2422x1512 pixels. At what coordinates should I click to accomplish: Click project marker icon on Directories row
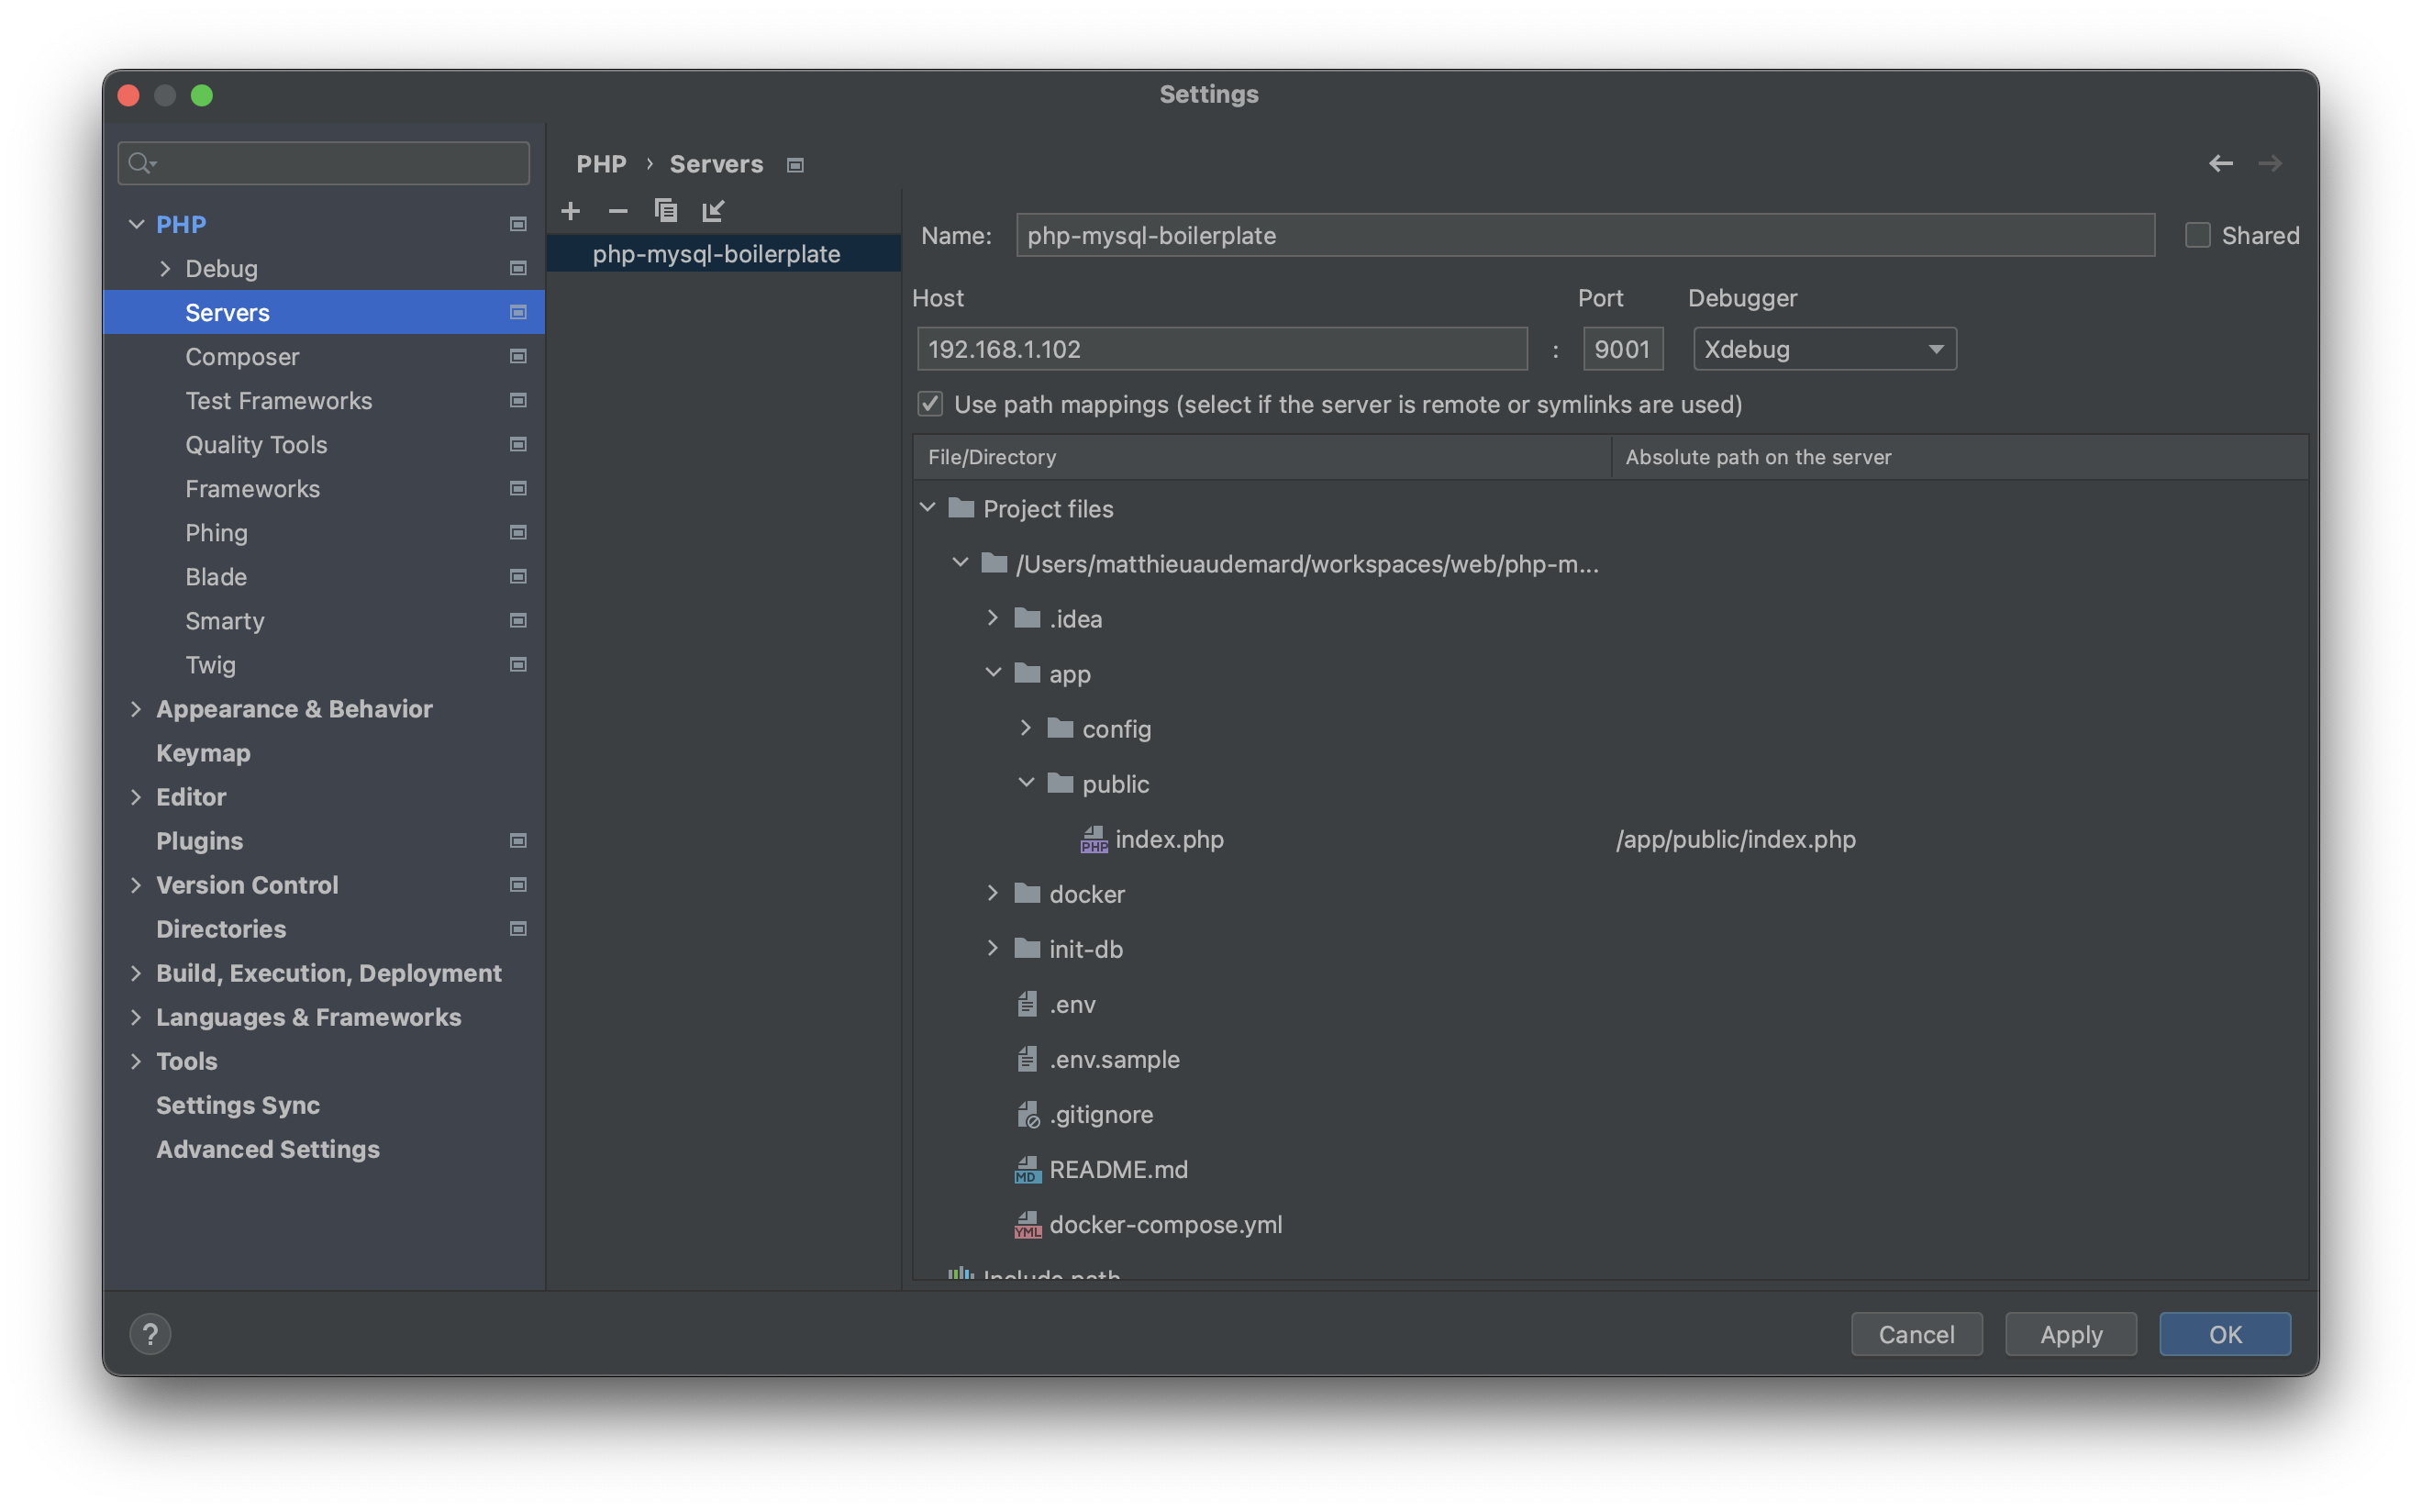[x=518, y=928]
